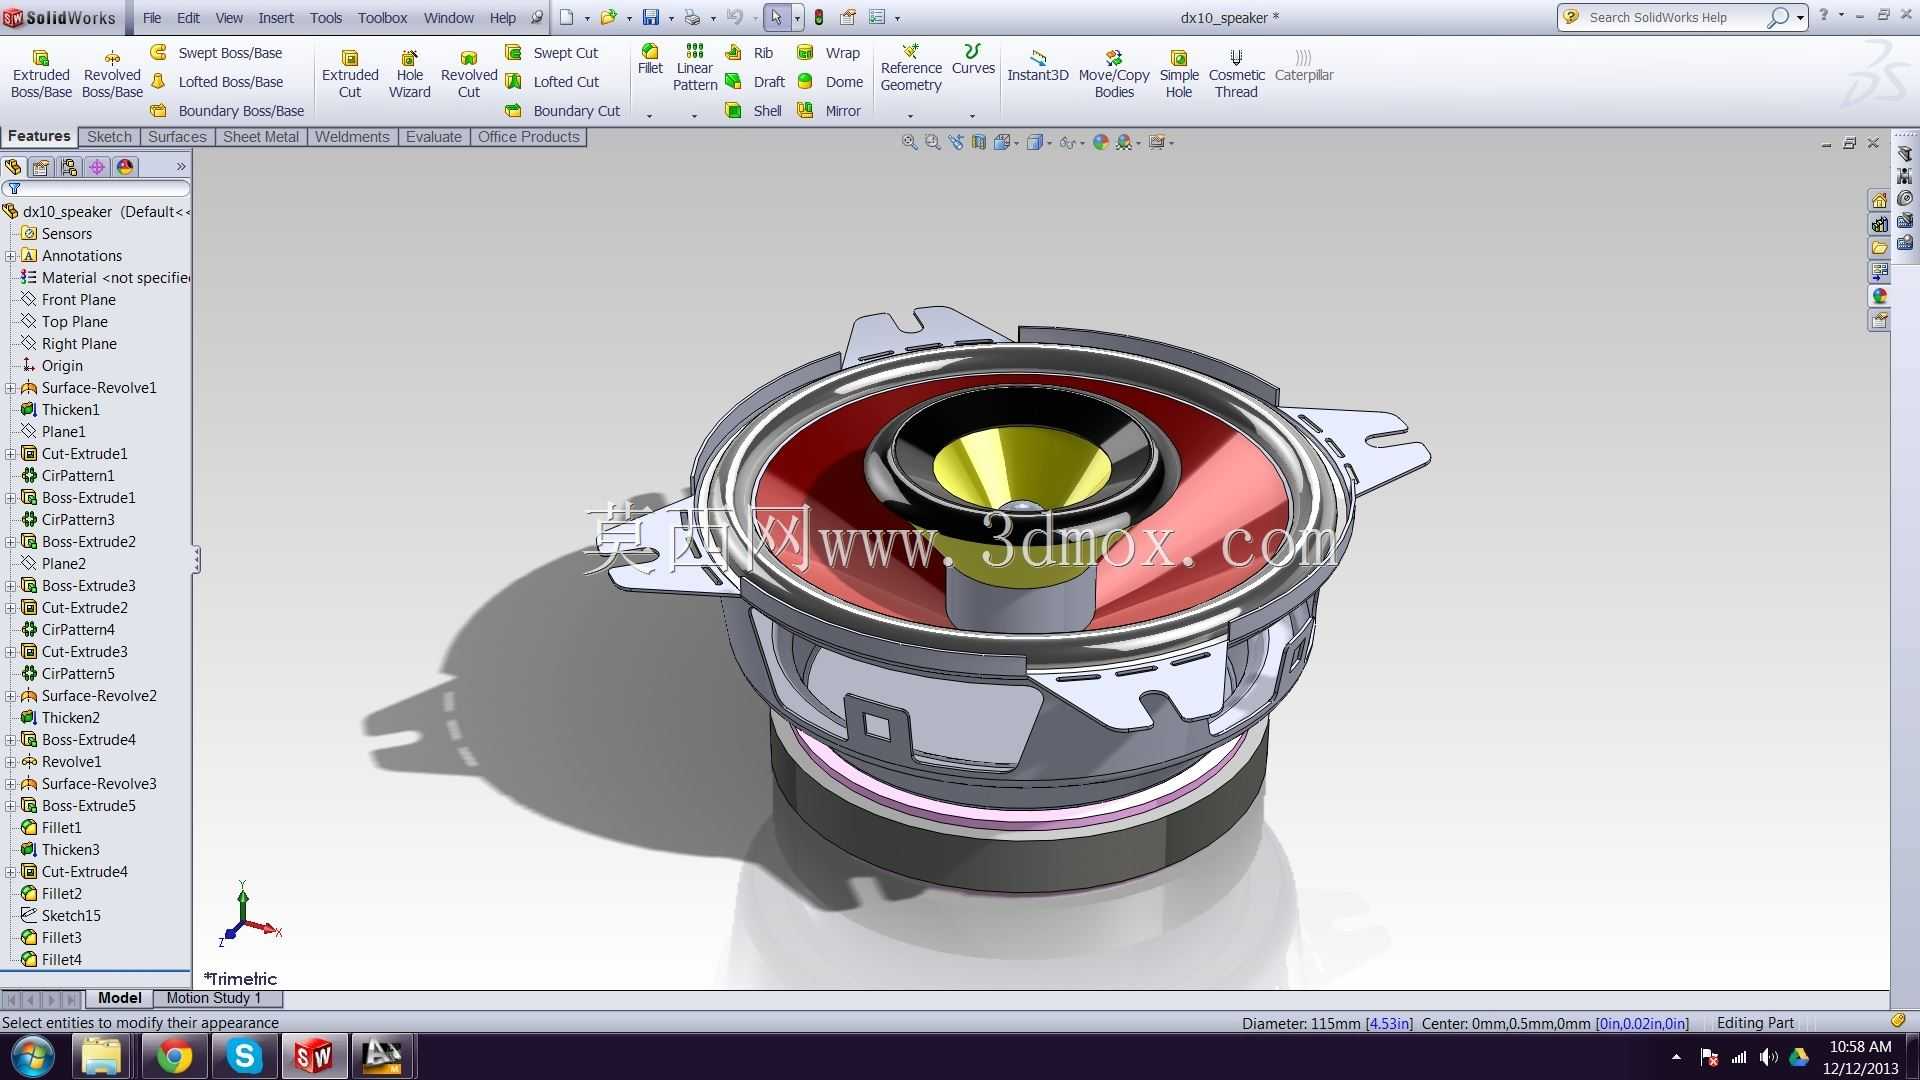This screenshot has width=1920, height=1080.
Task: Open the PropertyManager tab
Action: tap(41, 167)
